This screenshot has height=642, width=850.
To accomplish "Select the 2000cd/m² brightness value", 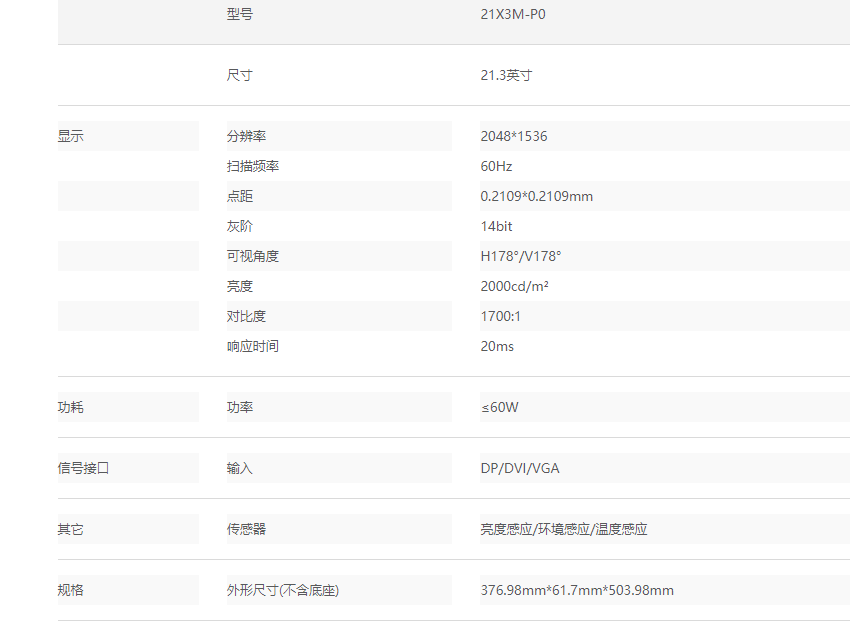I will [514, 286].
